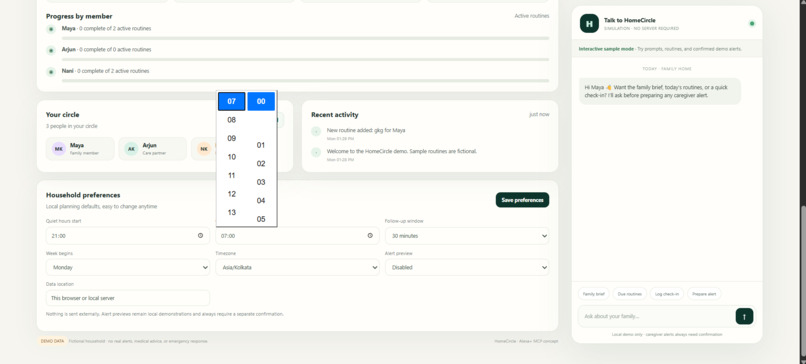This screenshot has width=806, height=364.
Task: Click the just now timestamp
Action: 539,114
